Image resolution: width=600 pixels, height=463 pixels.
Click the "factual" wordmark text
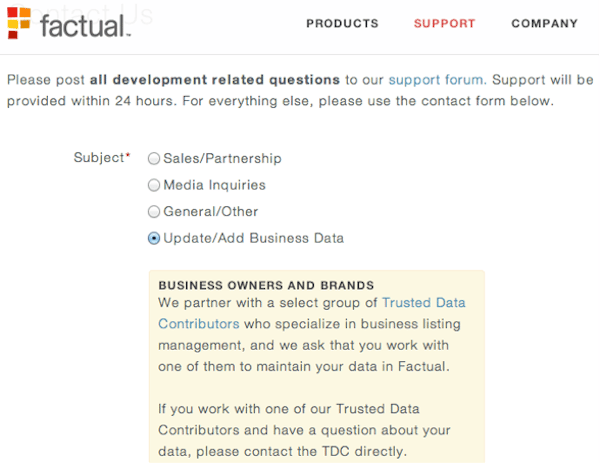pyautogui.click(x=84, y=23)
